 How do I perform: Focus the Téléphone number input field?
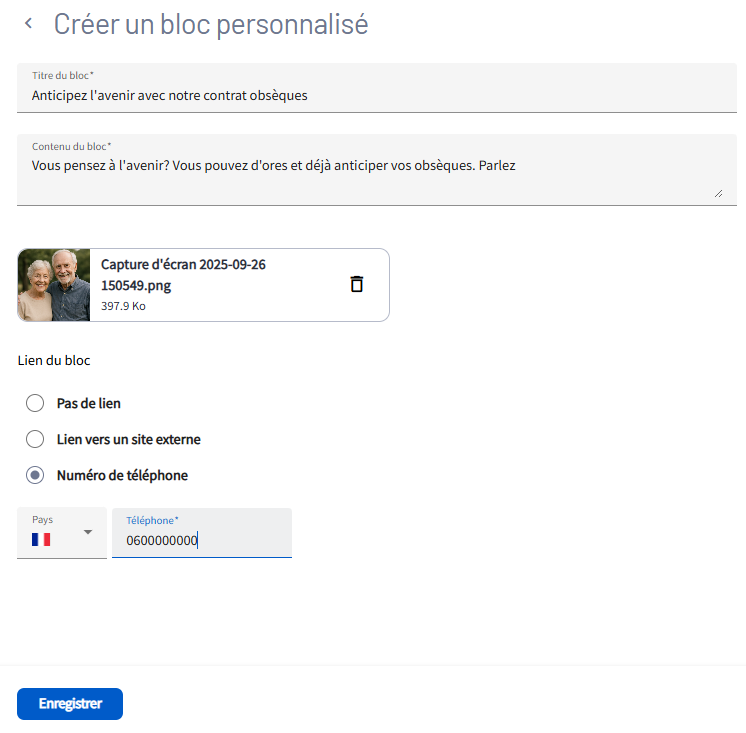click(x=200, y=541)
